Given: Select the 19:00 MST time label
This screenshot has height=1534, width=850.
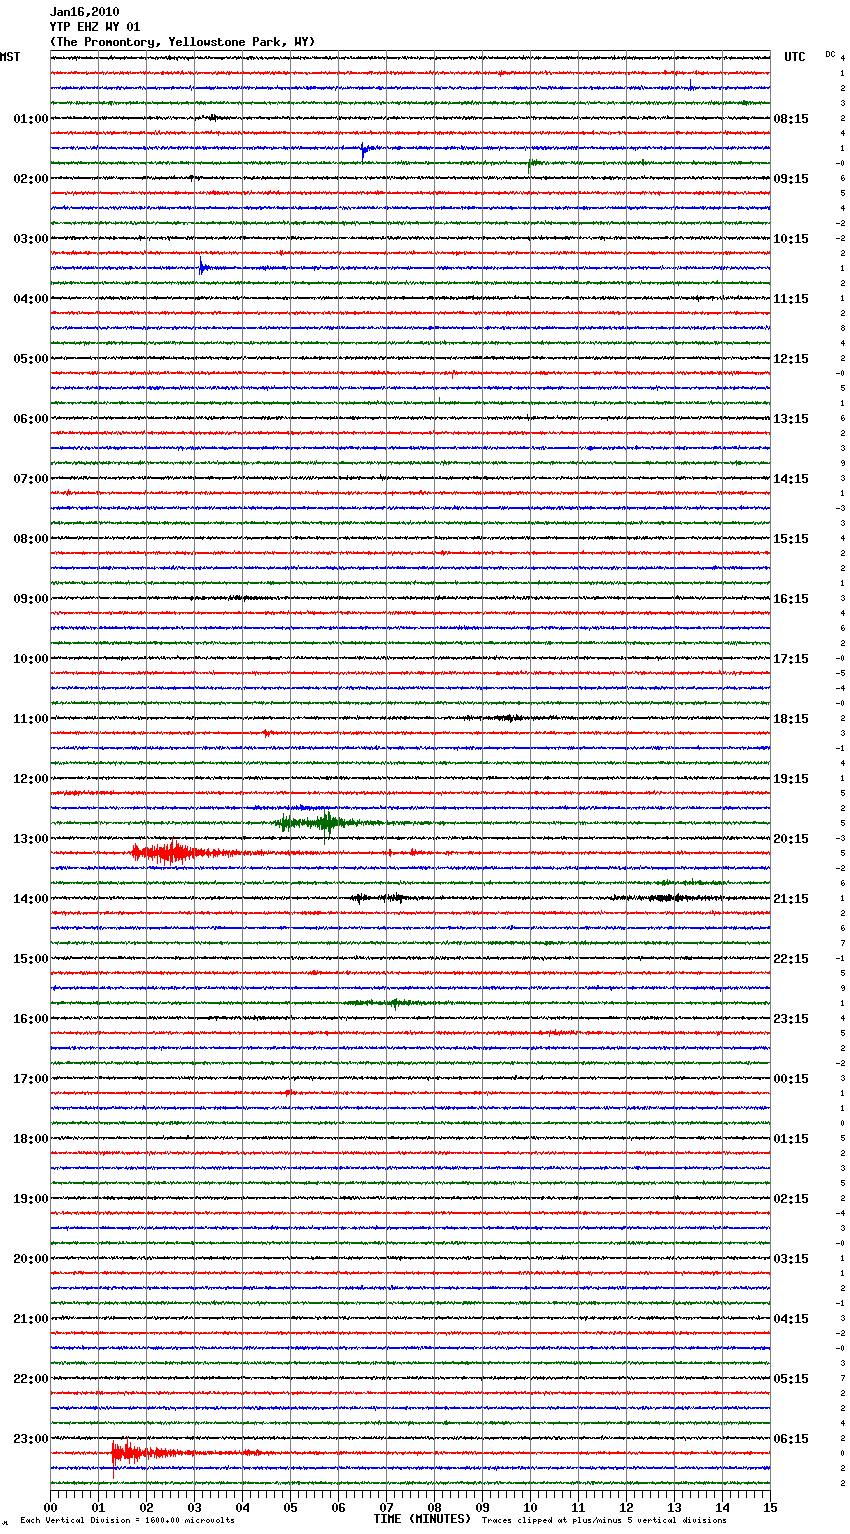Looking at the screenshot, I should pyautogui.click(x=31, y=1199).
